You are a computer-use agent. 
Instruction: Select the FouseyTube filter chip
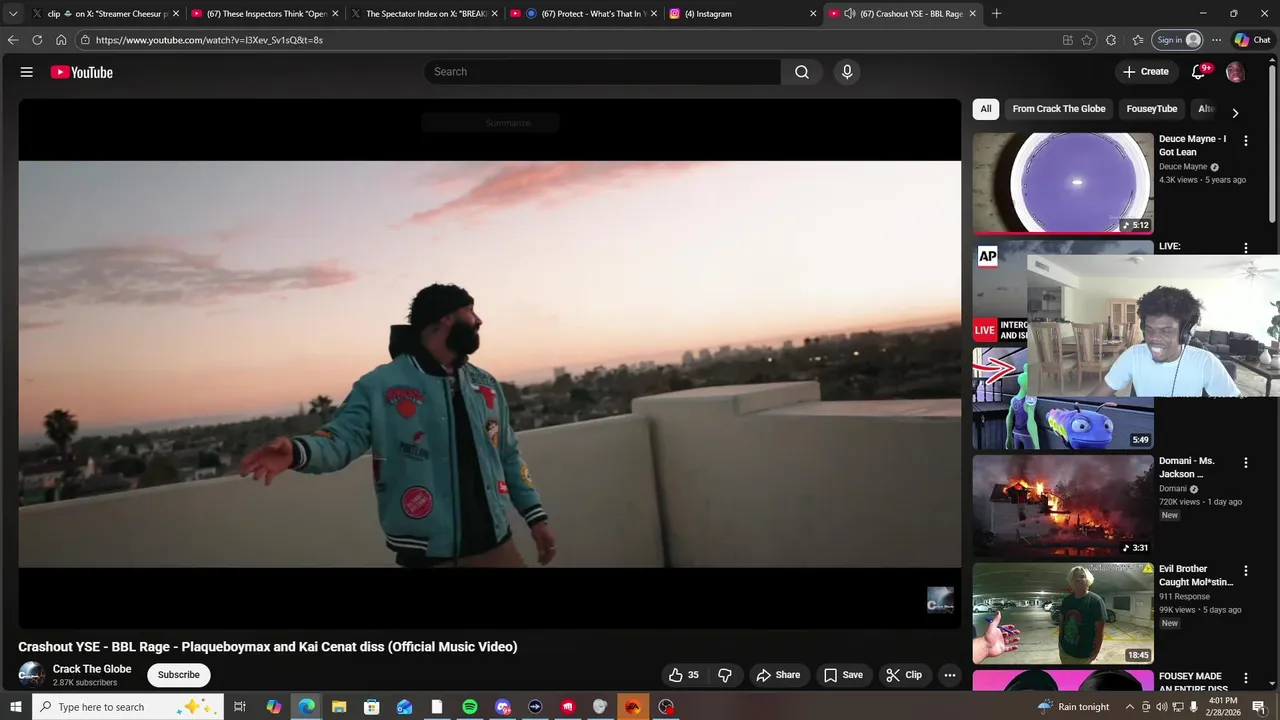(1152, 109)
